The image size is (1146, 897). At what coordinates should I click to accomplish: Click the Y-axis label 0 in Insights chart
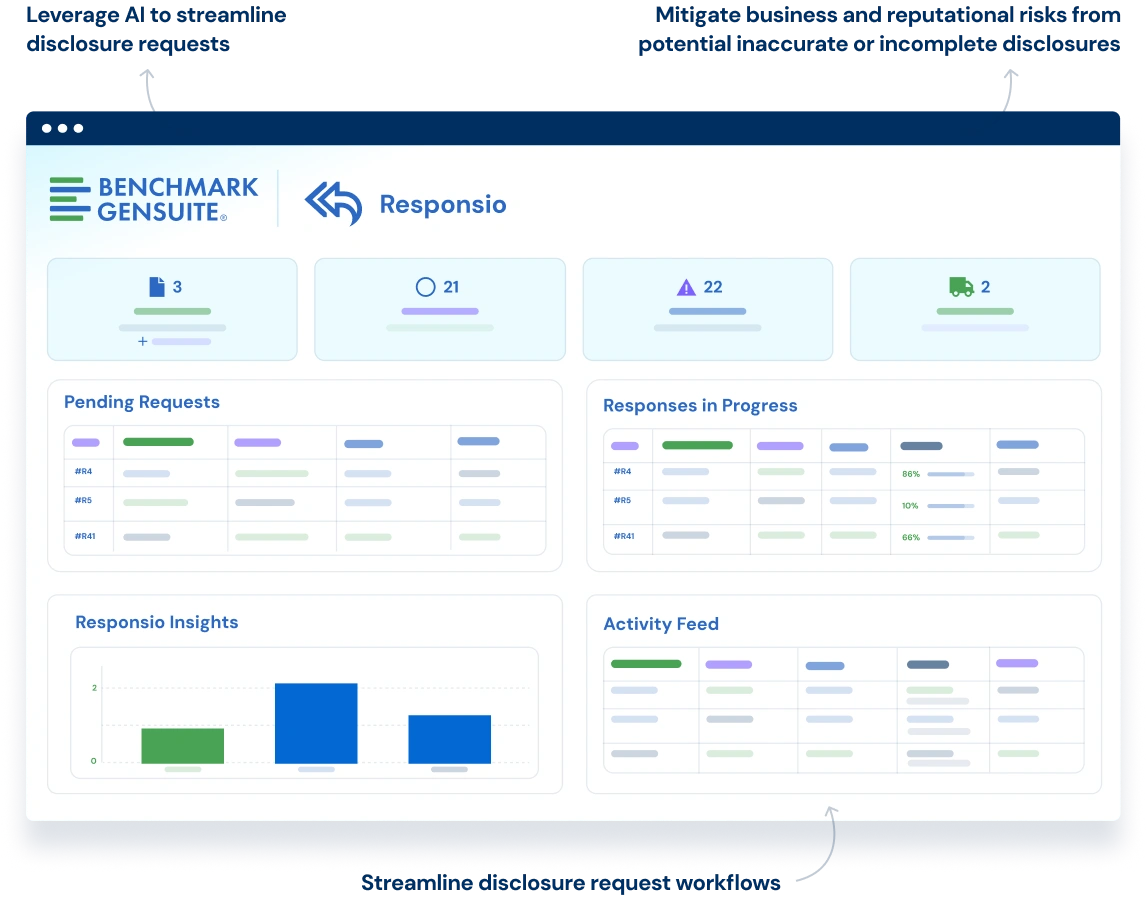point(94,761)
